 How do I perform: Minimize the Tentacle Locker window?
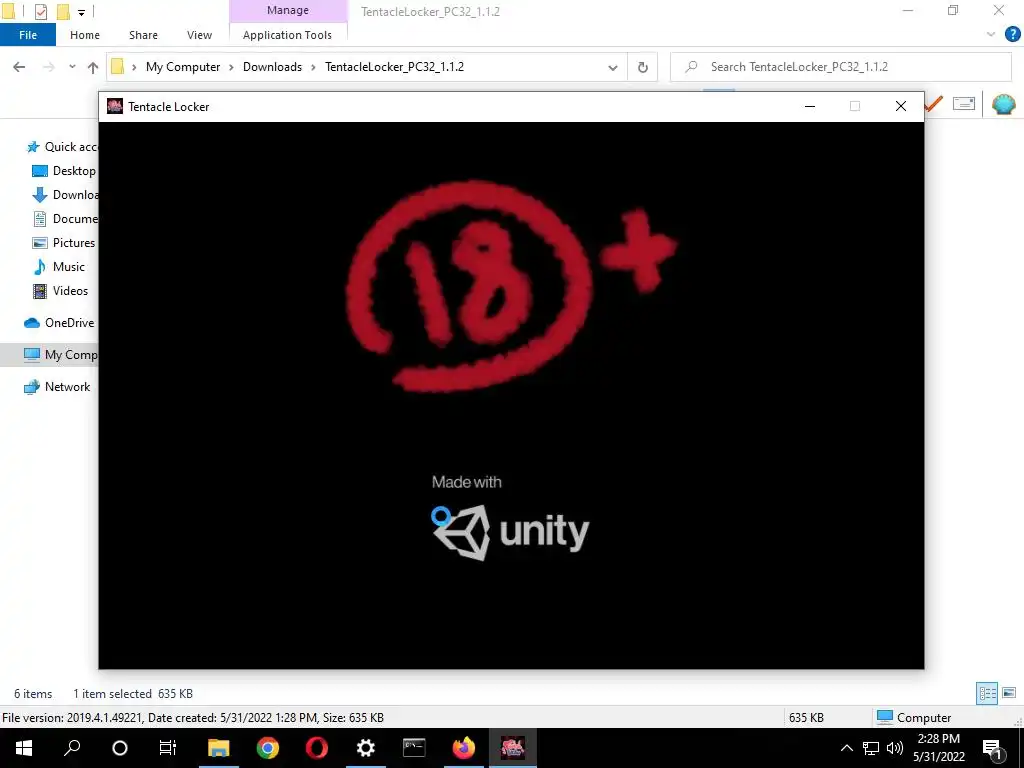[x=810, y=106]
